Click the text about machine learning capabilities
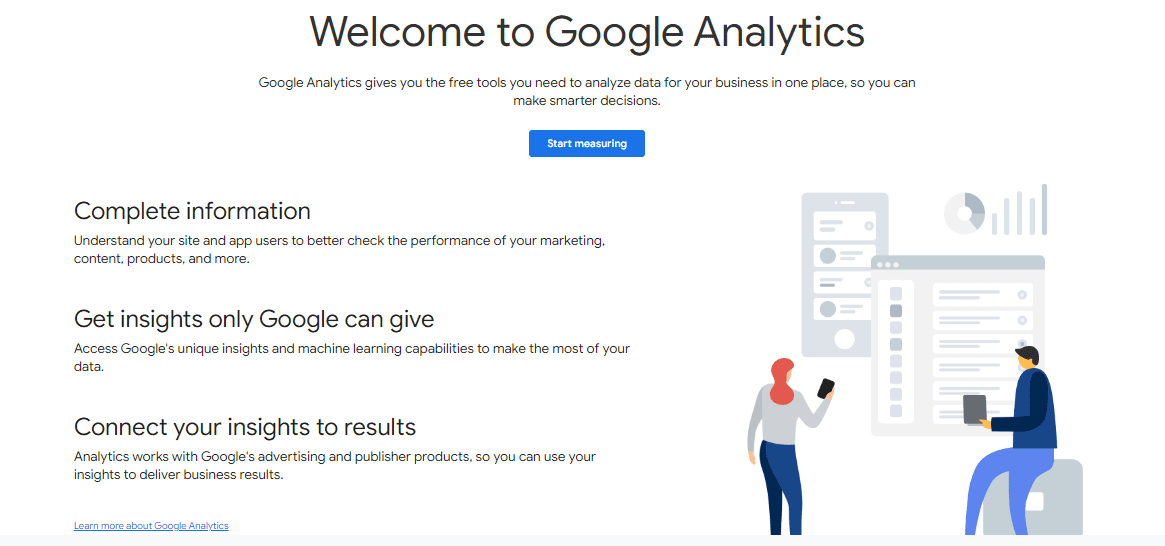Viewport: 1165px width, 546px height. tap(352, 357)
